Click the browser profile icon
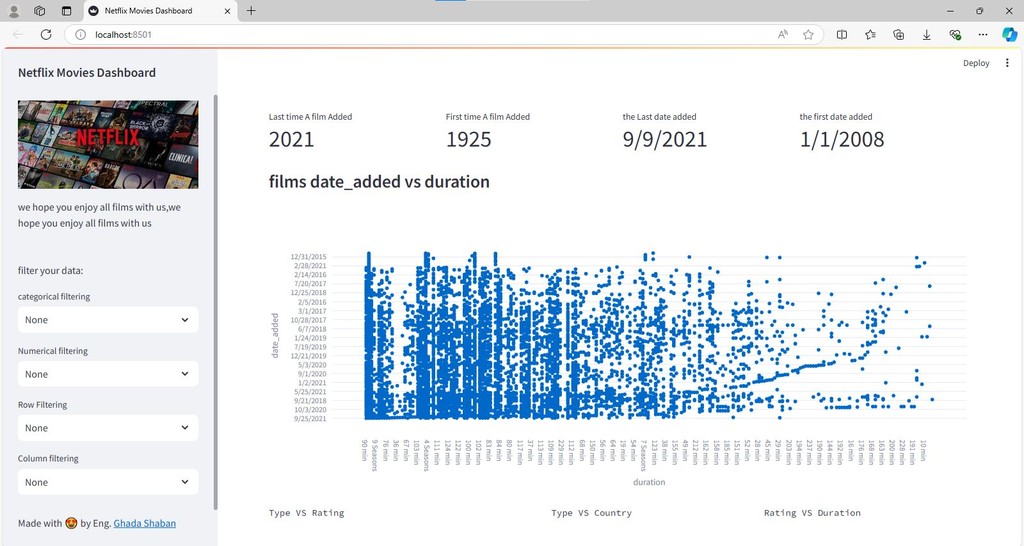The width and height of the screenshot is (1024, 546). 14,11
